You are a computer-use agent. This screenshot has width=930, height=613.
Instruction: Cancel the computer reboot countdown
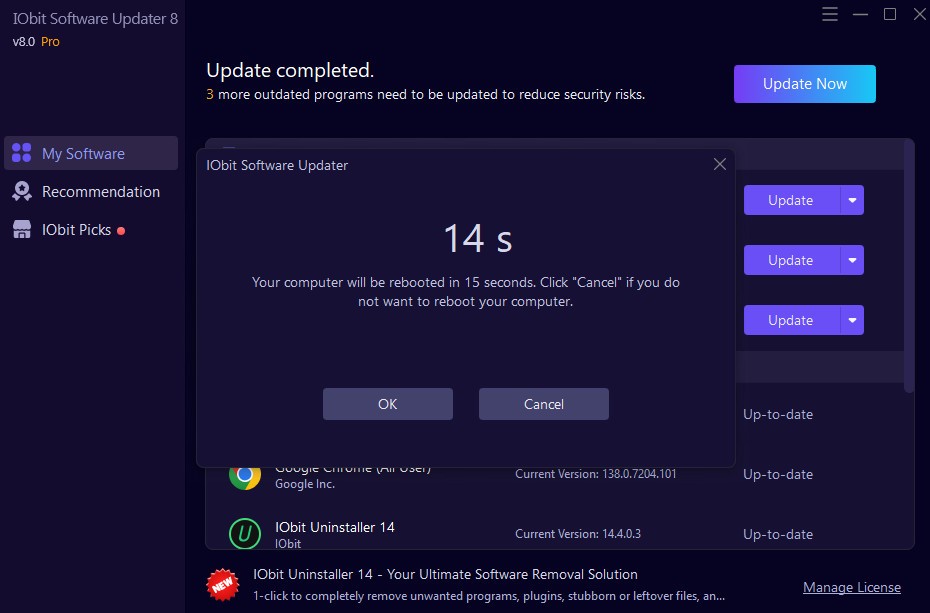click(x=543, y=404)
